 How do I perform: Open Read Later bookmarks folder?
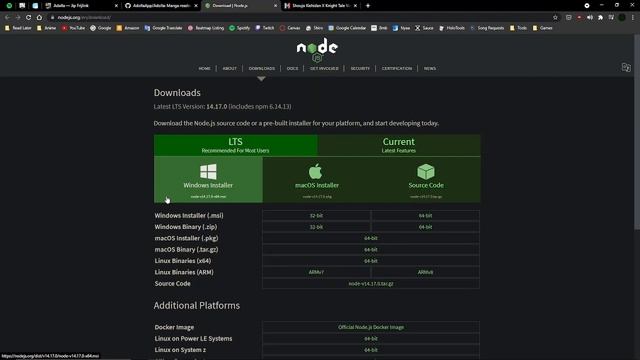coord(18,28)
